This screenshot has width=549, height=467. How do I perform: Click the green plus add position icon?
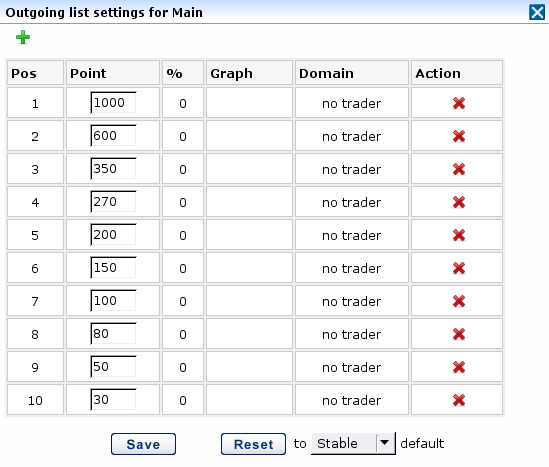tap(23, 37)
